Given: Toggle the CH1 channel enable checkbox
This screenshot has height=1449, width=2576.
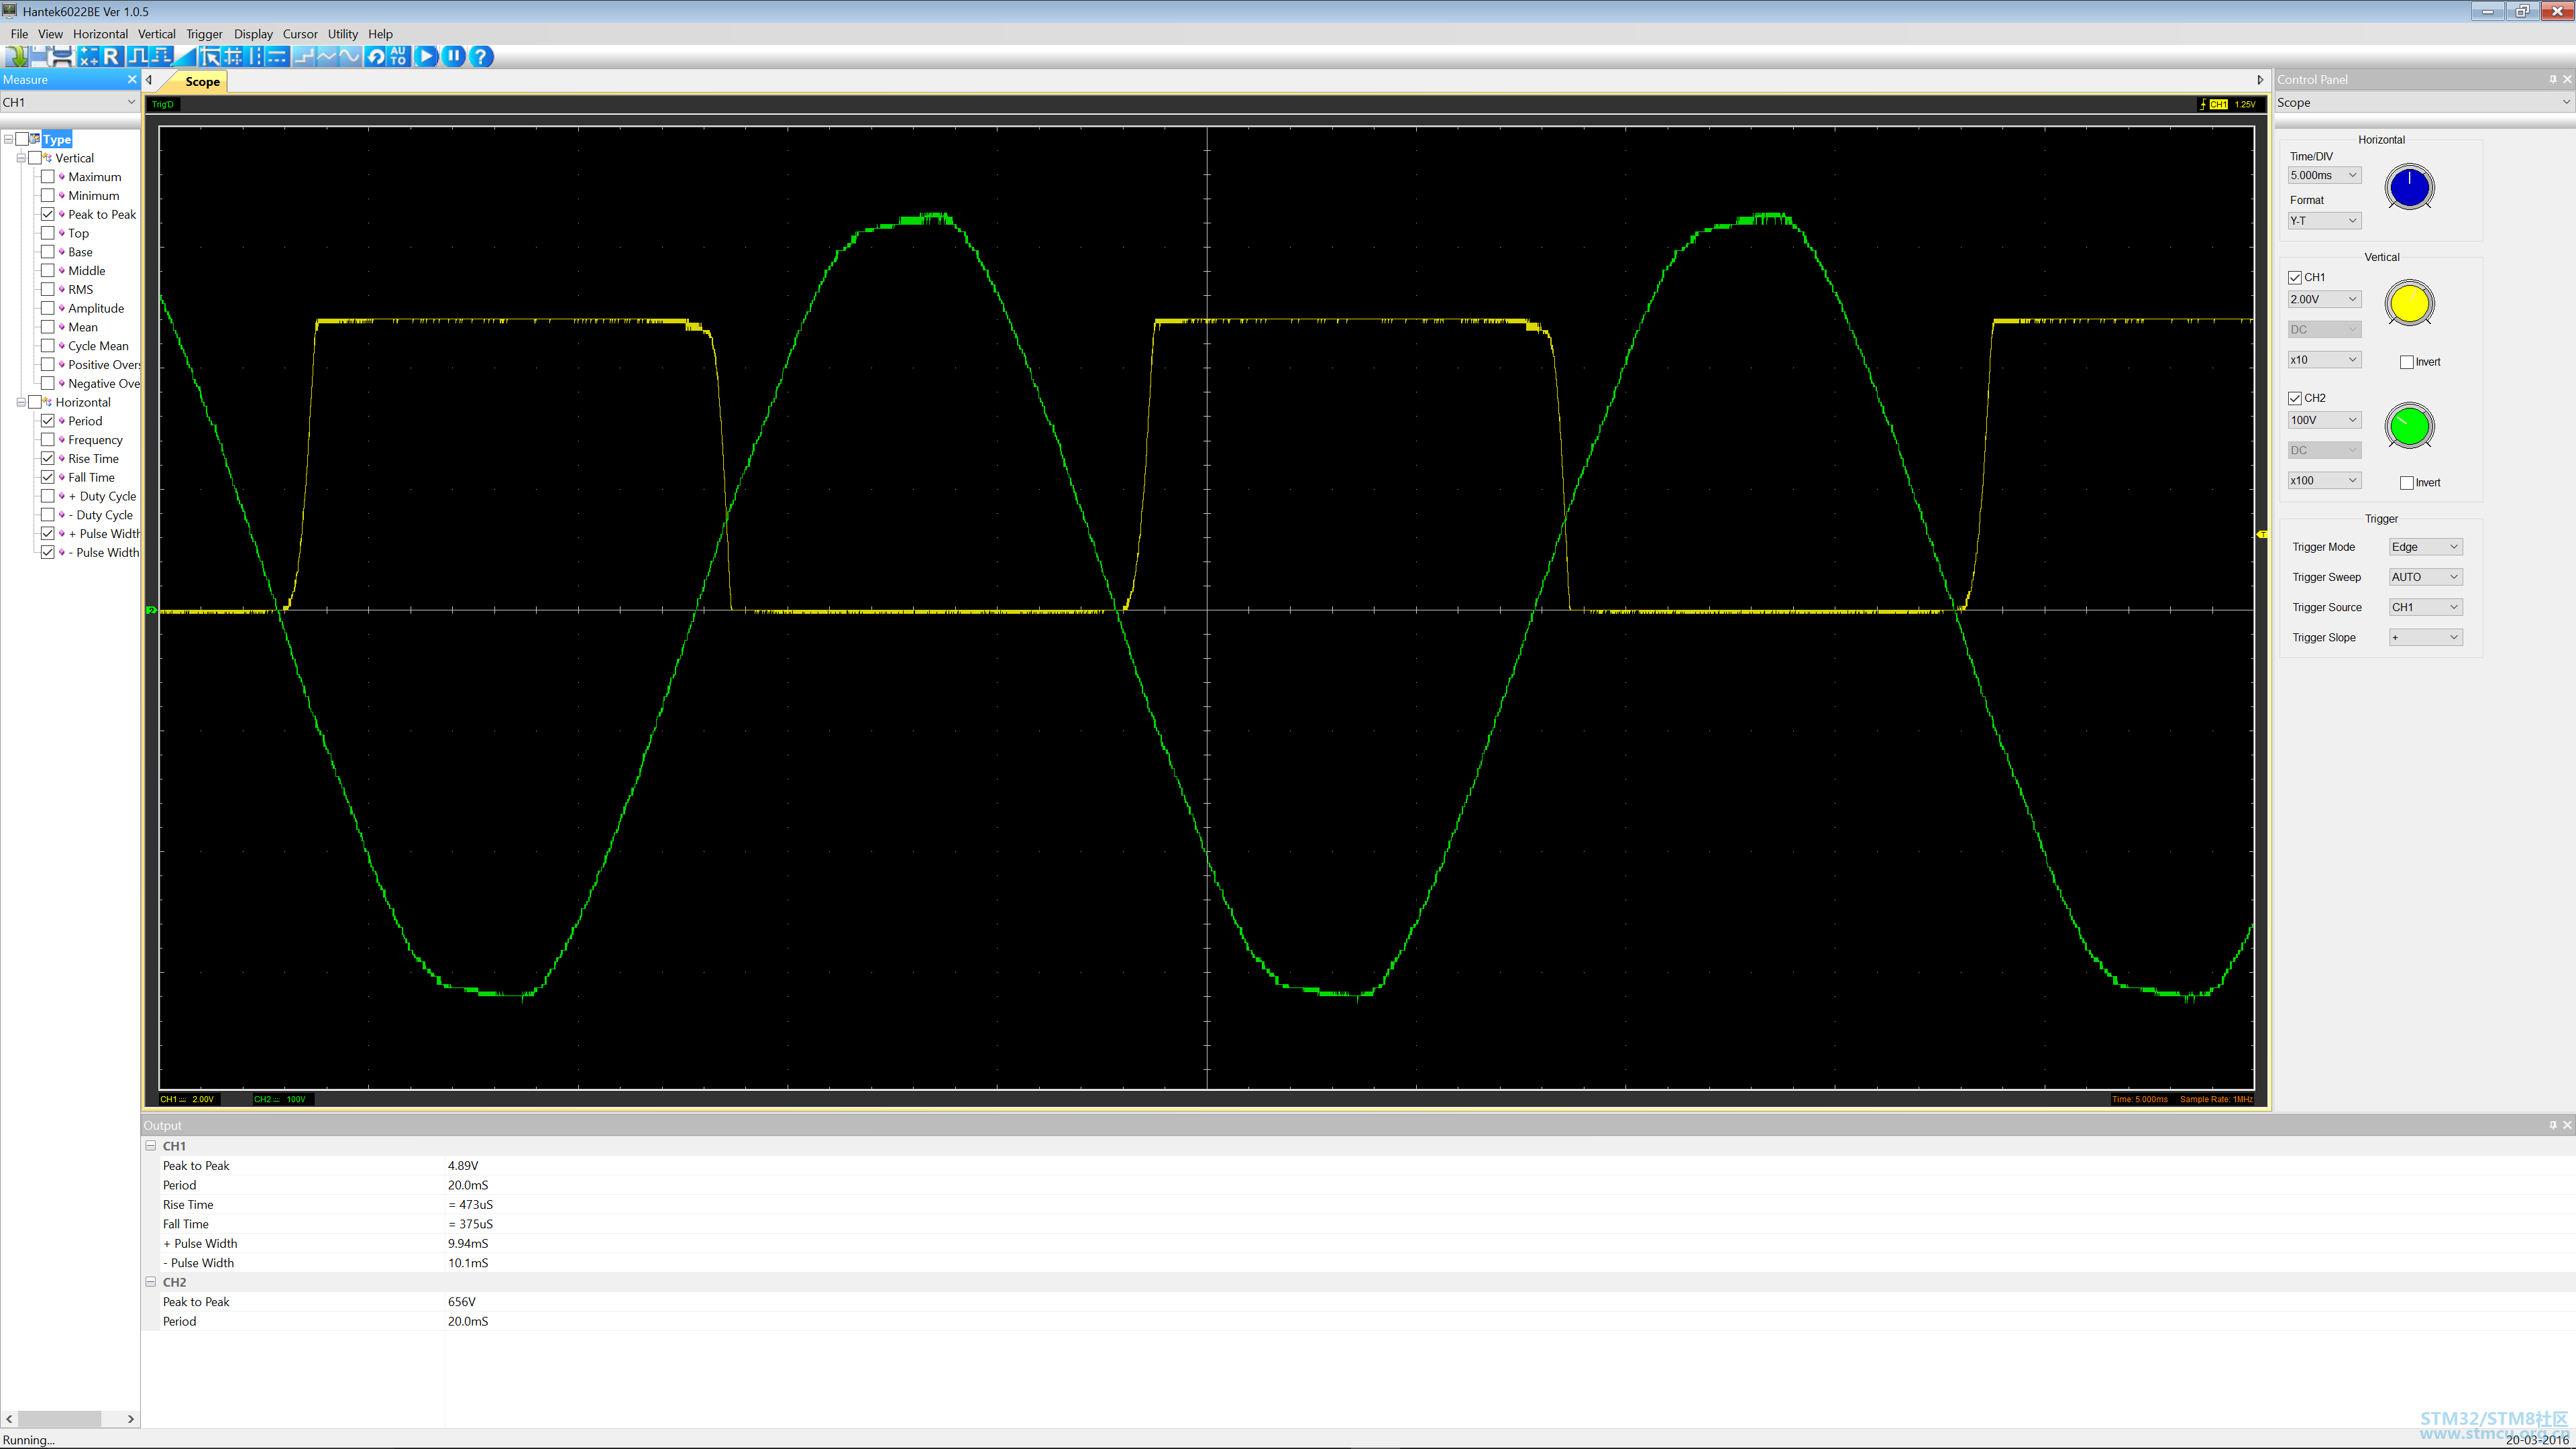Looking at the screenshot, I should [2295, 277].
